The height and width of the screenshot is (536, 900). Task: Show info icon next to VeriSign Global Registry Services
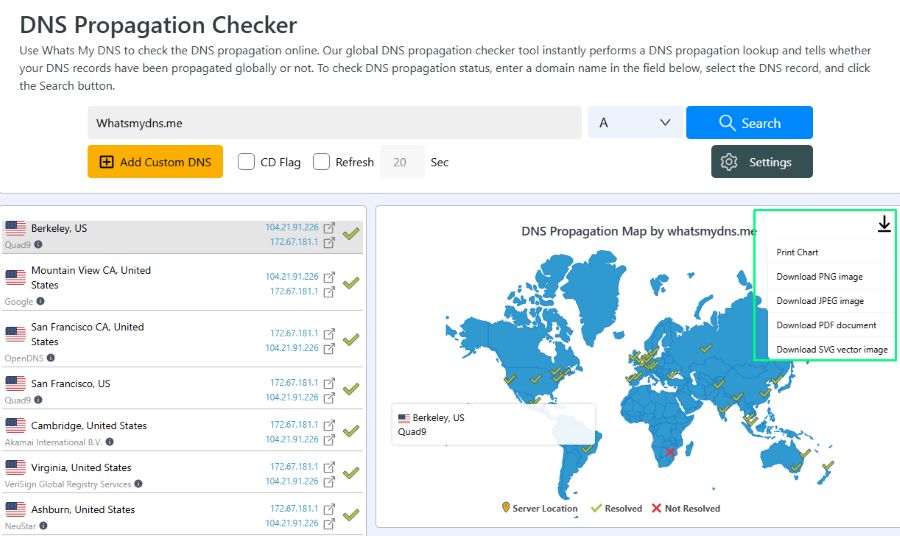(138, 484)
